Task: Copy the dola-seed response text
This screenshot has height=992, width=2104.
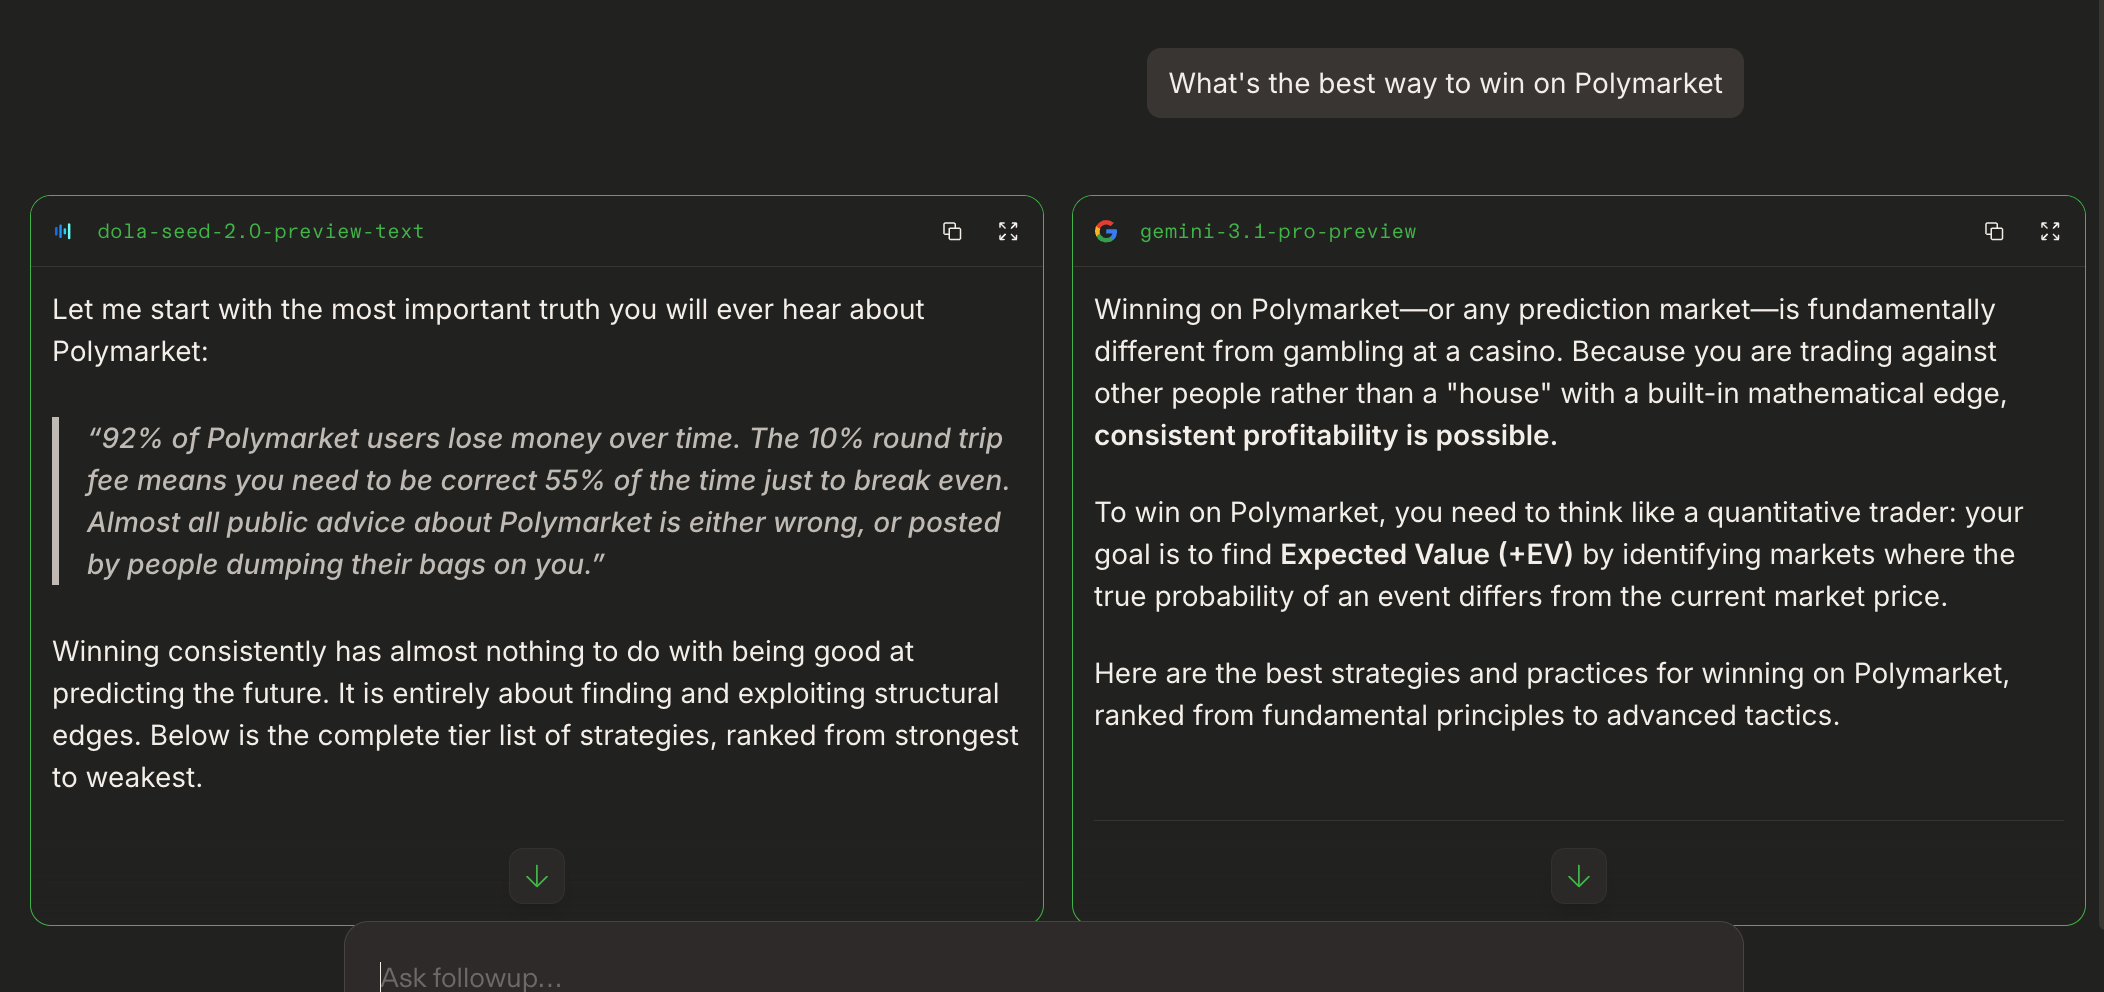Action: tap(952, 232)
